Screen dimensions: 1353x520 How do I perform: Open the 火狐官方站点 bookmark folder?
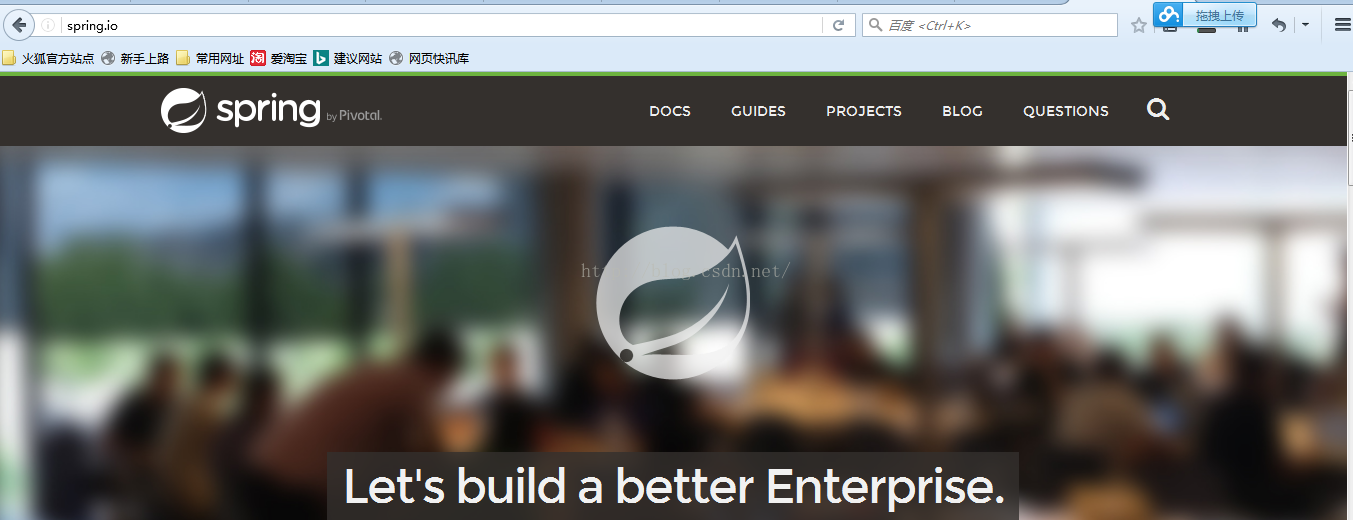49,58
